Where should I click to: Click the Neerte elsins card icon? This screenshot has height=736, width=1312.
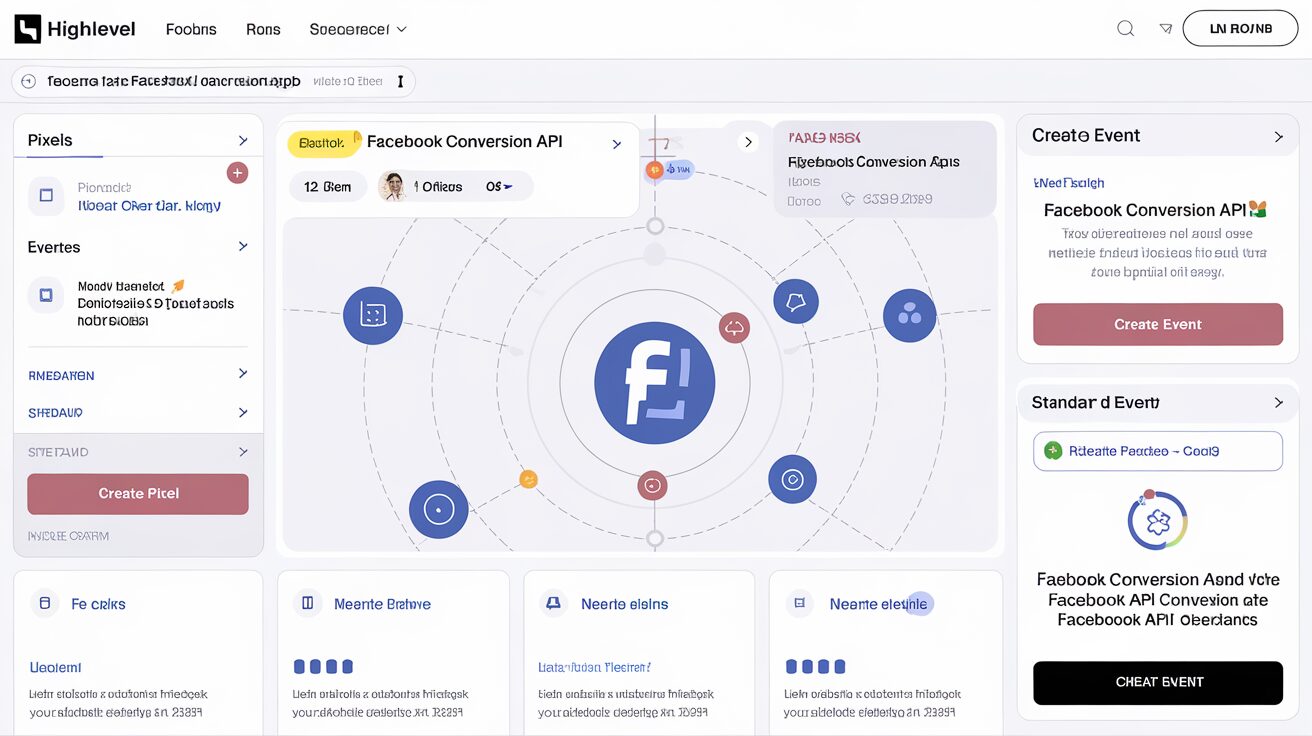coord(553,603)
